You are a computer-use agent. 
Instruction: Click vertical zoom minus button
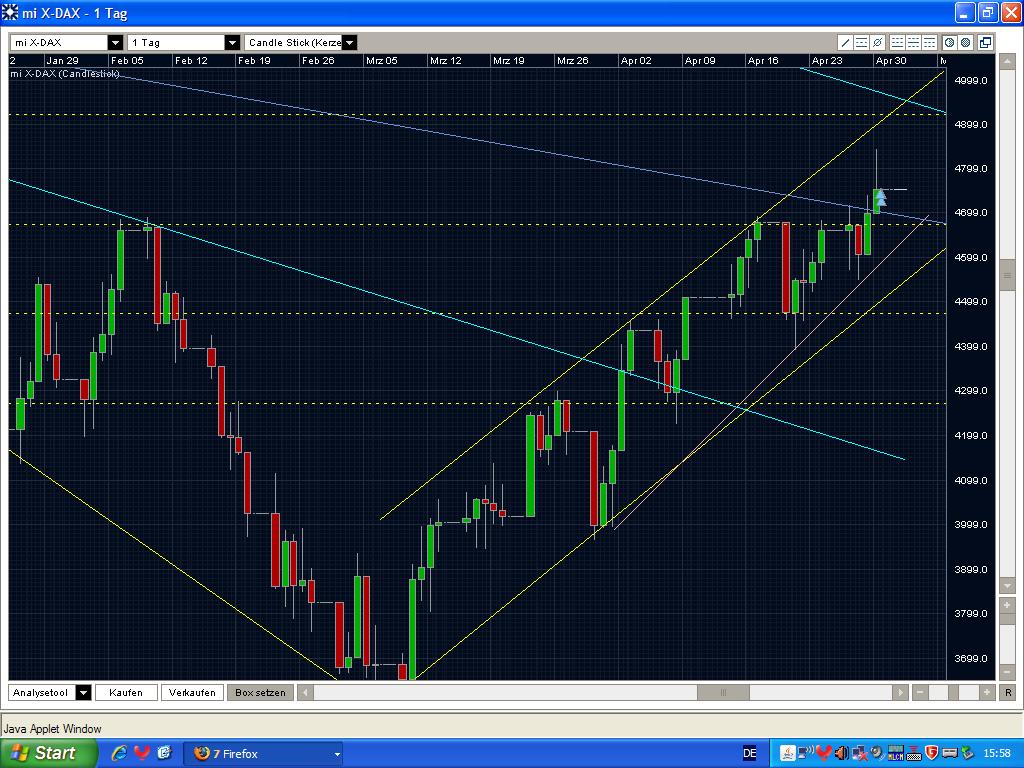(x=1007, y=672)
